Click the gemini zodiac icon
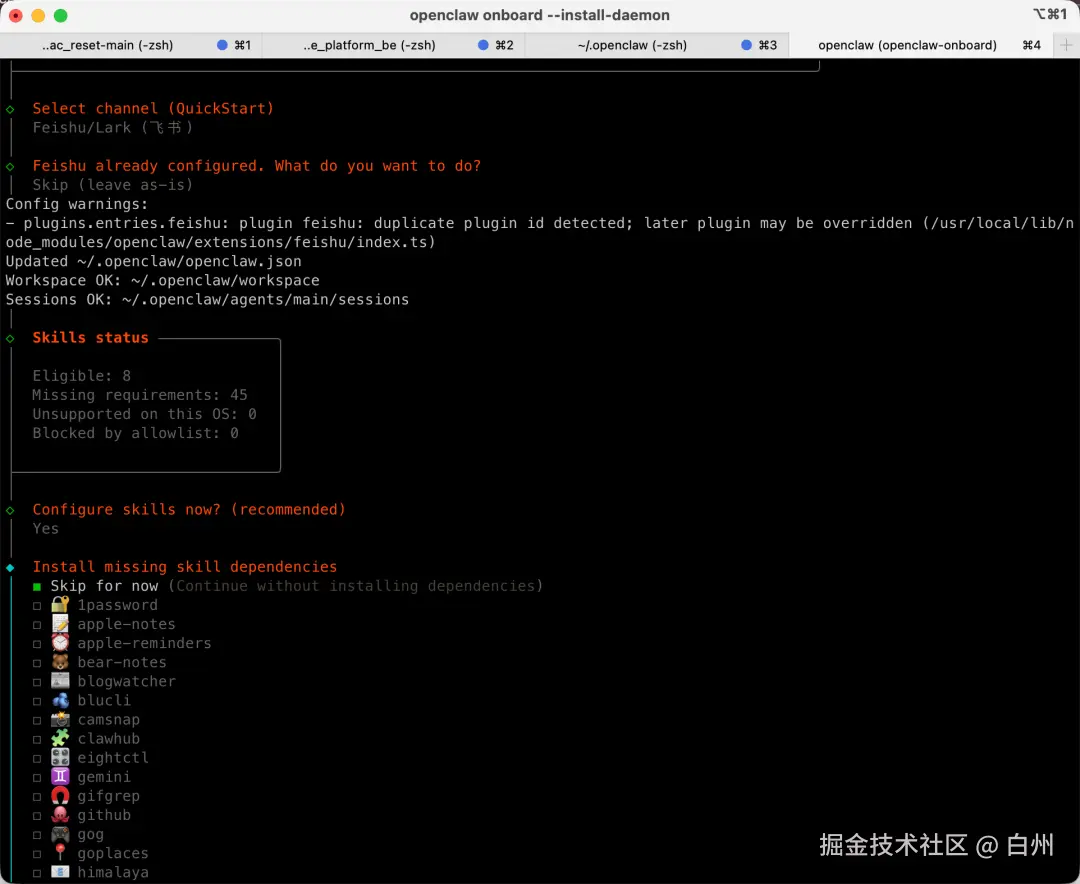 click(60, 777)
